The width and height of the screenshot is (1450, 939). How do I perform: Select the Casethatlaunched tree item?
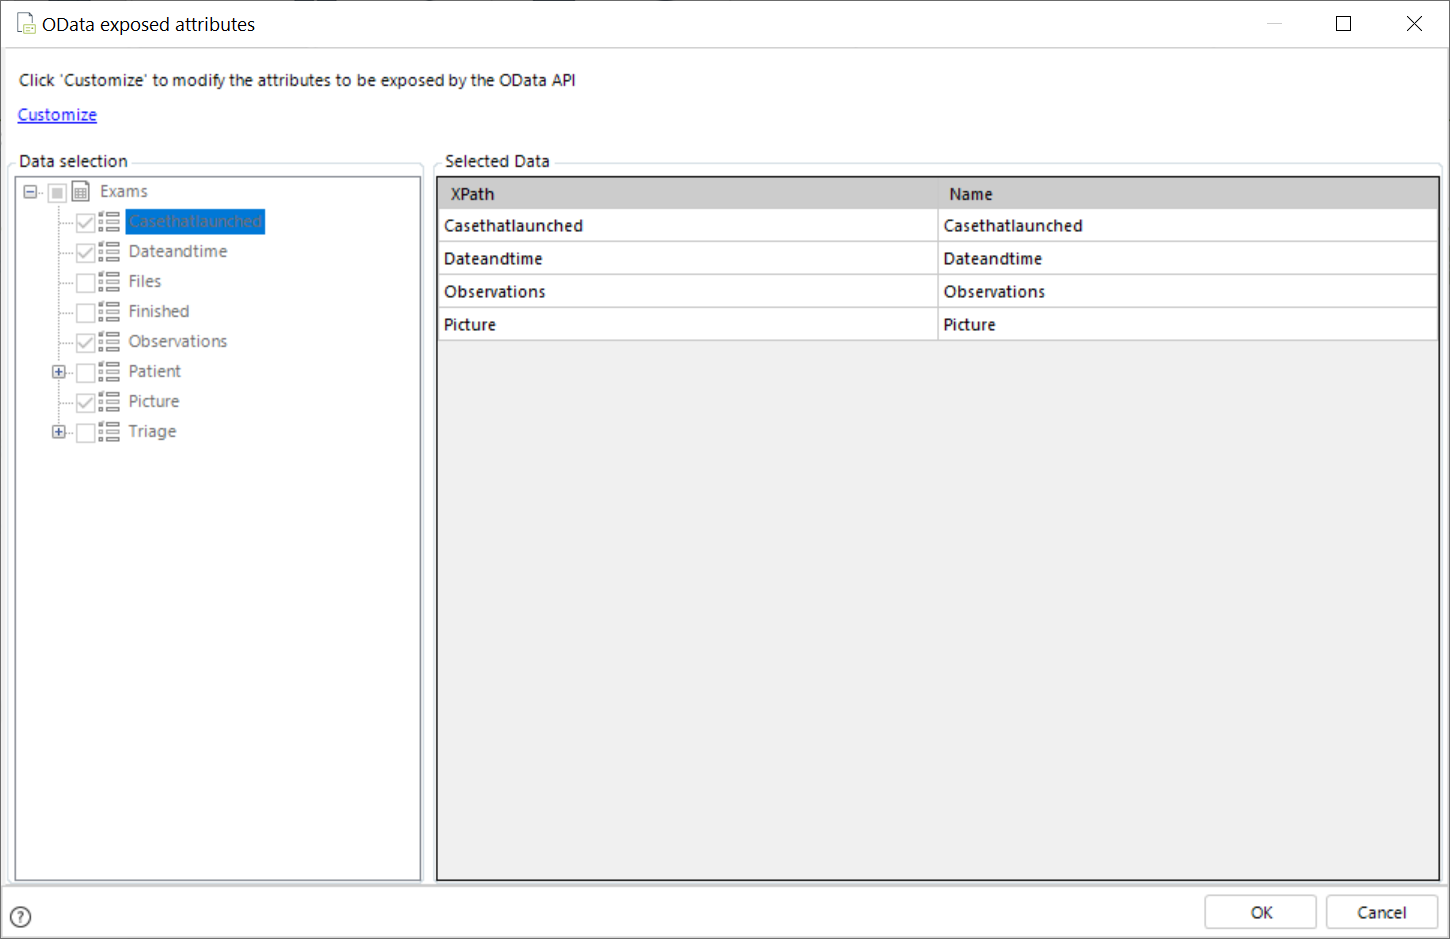point(195,222)
